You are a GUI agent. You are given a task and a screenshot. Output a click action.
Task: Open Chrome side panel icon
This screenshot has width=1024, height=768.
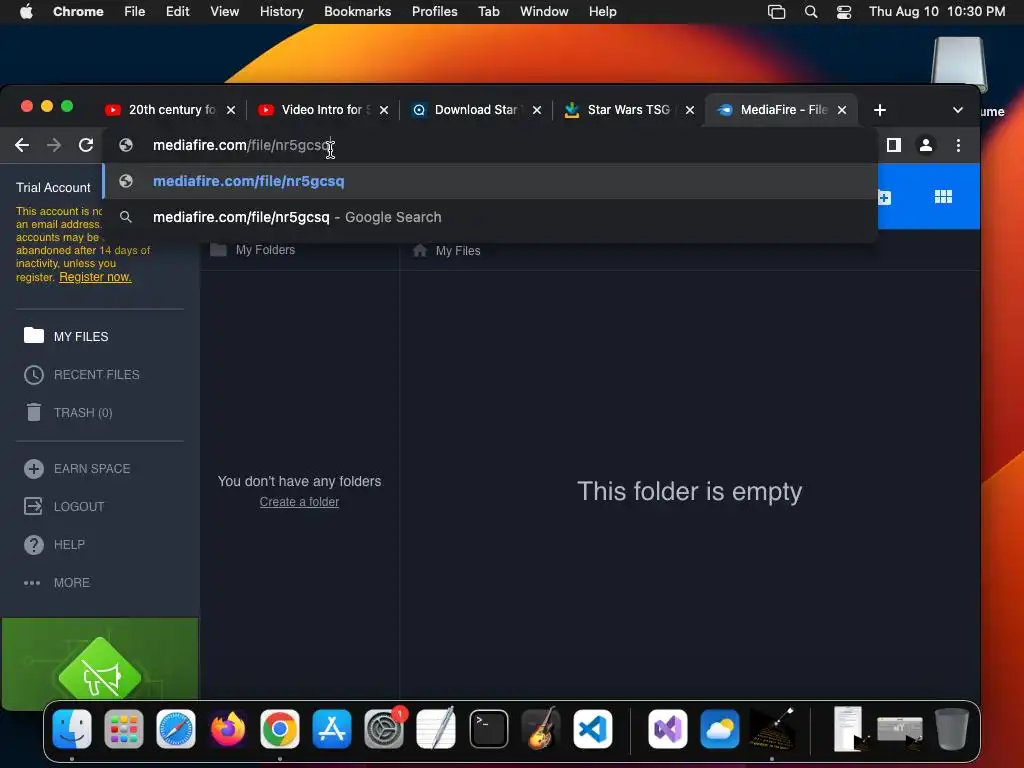tap(893, 145)
